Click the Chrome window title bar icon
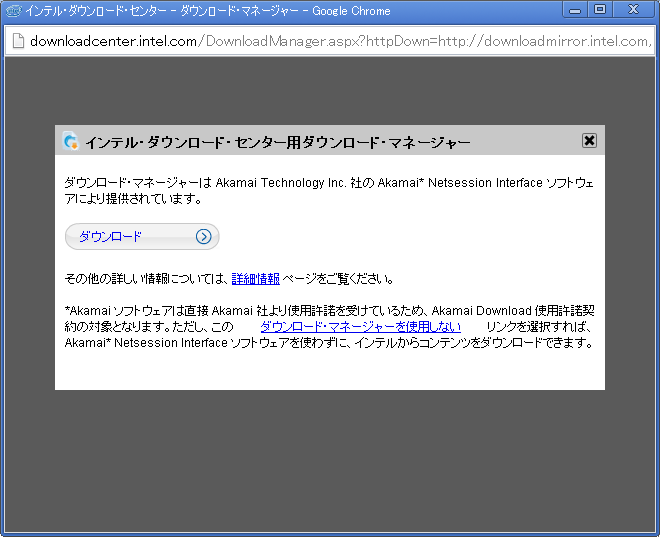This screenshot has width=660, height=537. [x=13, y=11]
